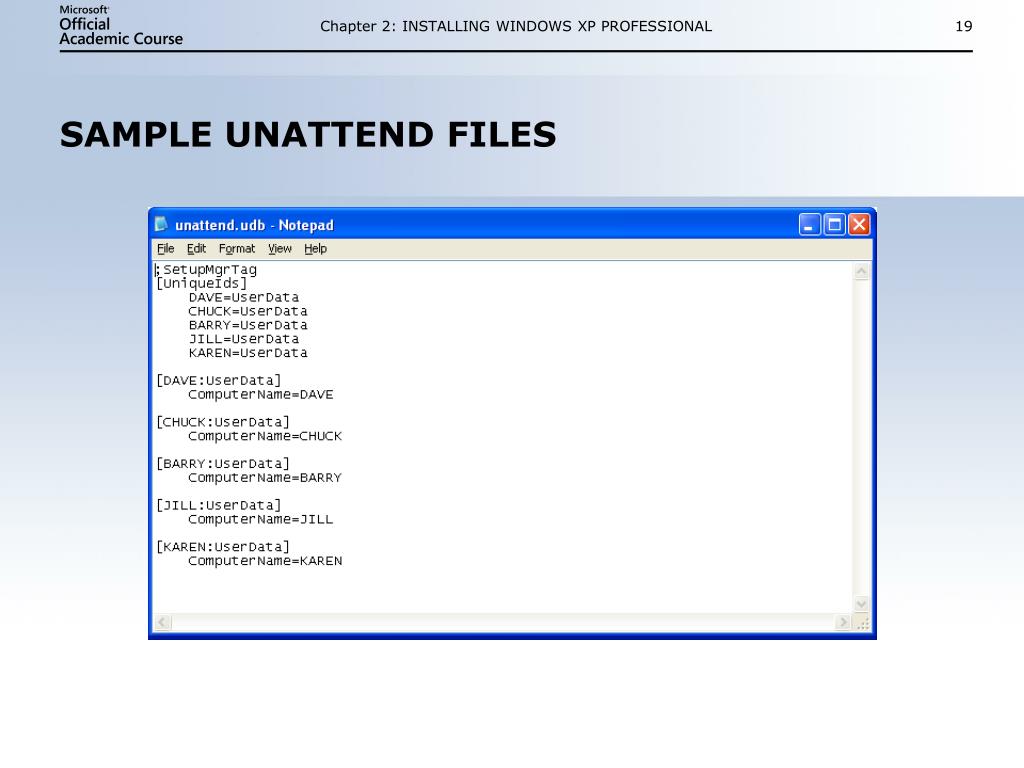Open the File menu in Notepad

165,249
